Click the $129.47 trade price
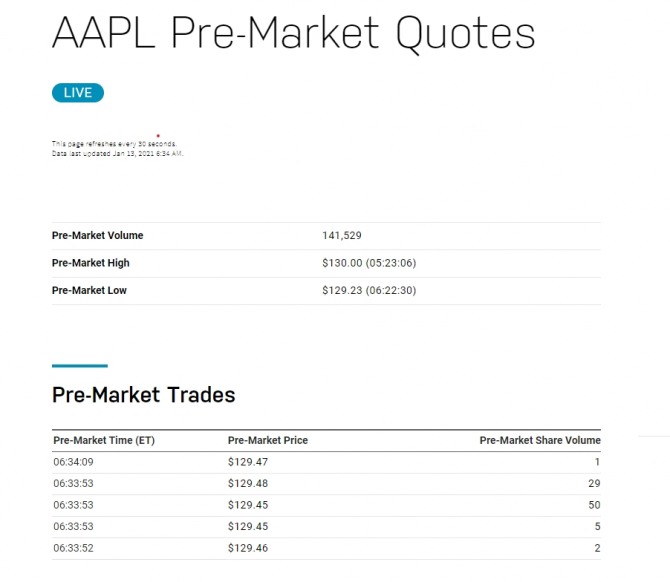This screenshot has width=670, height=582. coord(248,462)
